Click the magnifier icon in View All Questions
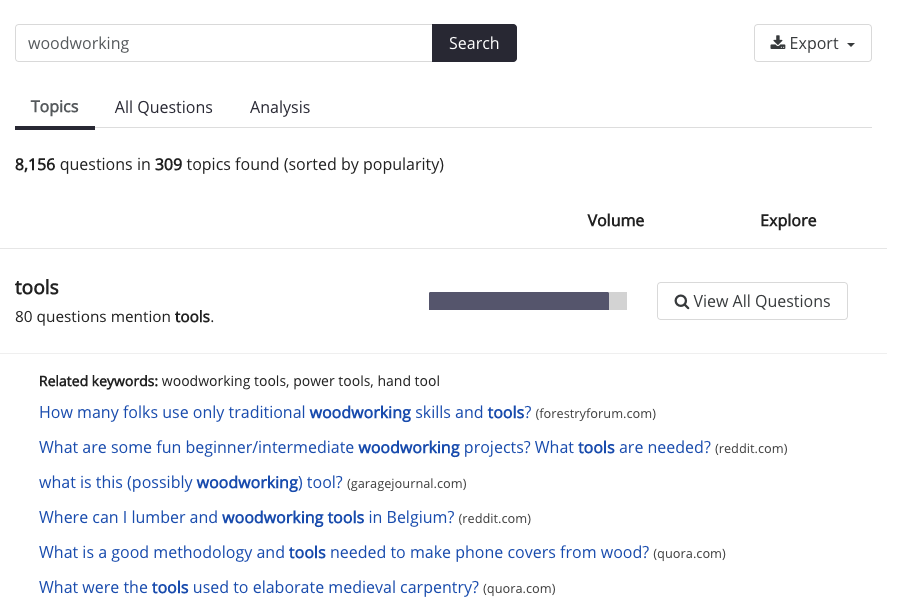 click(682, 302)
